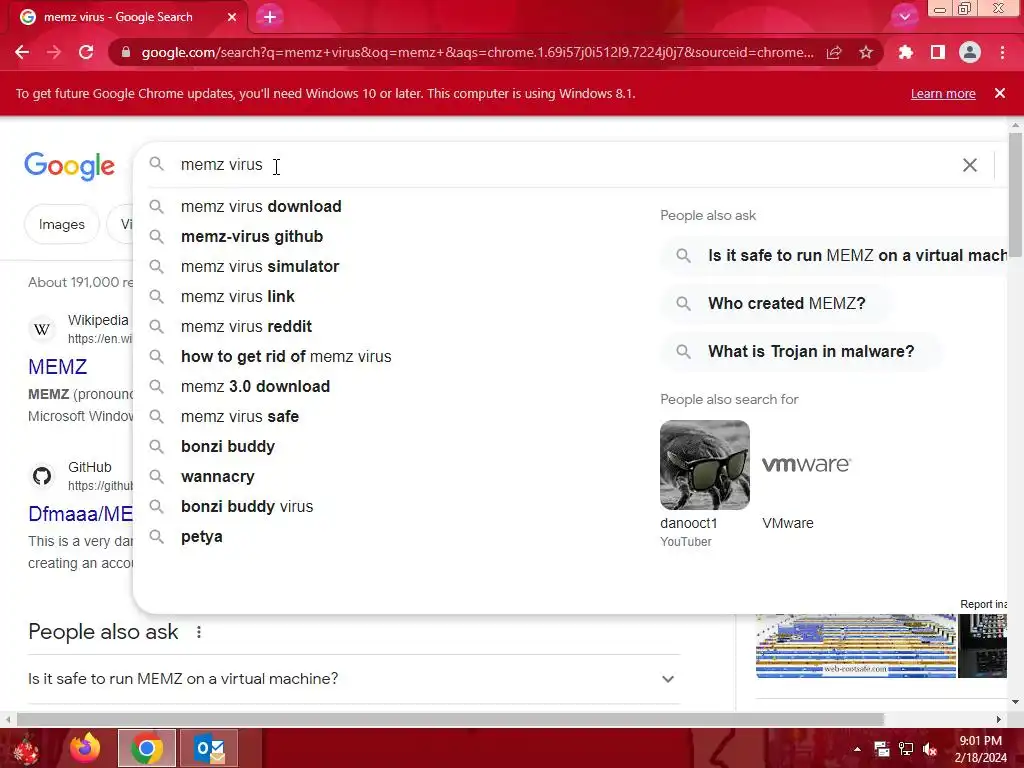Open the Start button ornament icon
This screenshot has width=1024, height=768.
(26, 749)
